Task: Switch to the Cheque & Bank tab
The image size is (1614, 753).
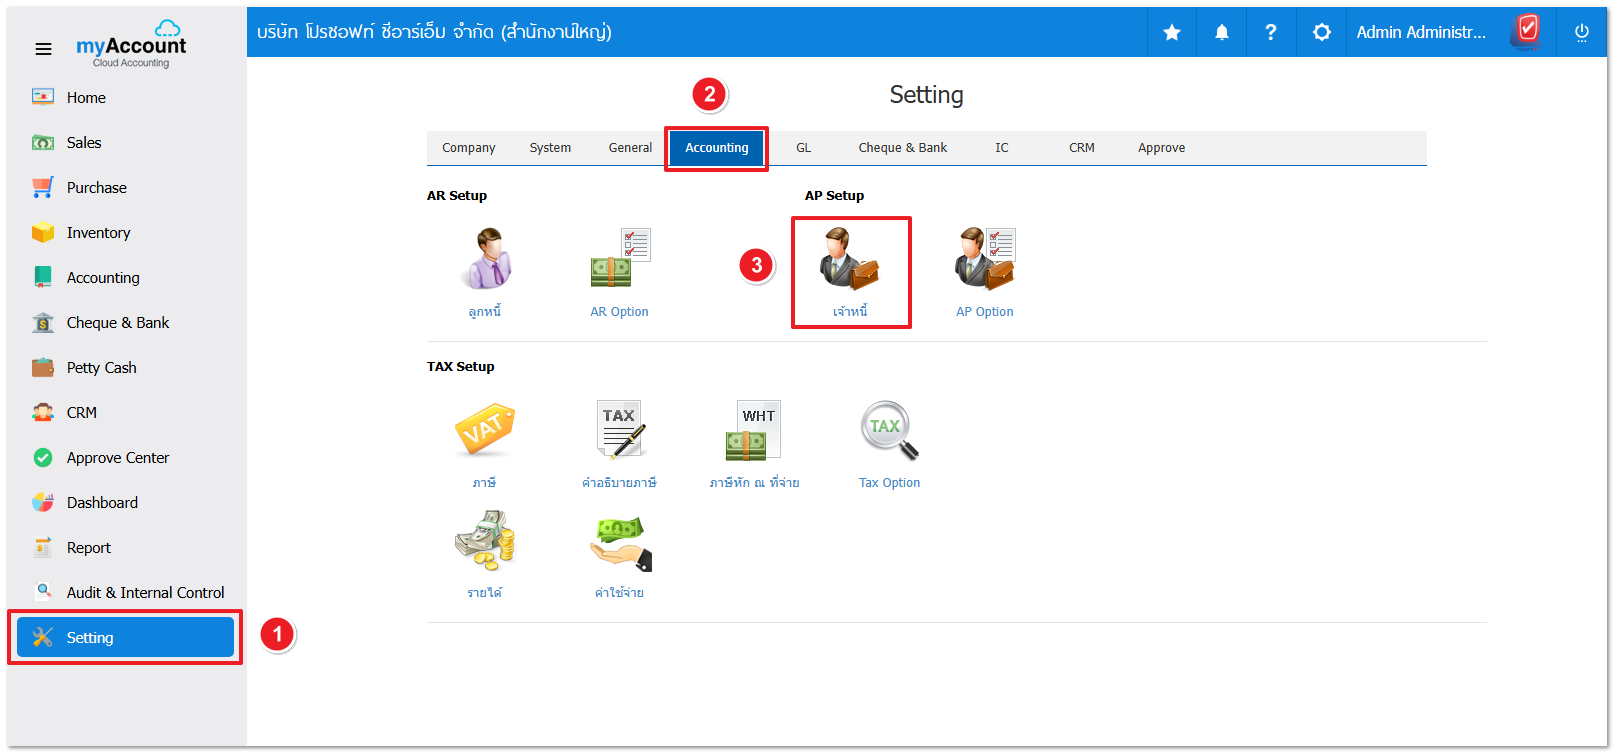Action: (x=902, y=148)
